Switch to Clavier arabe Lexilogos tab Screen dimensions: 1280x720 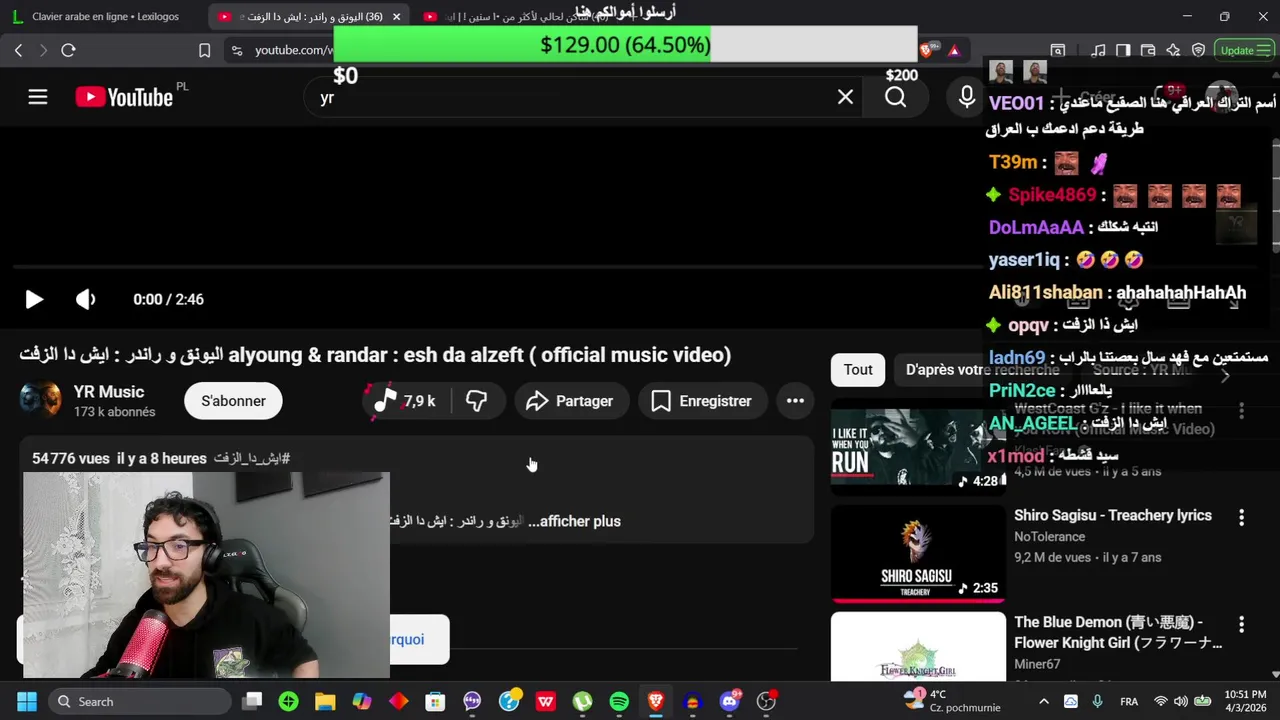(x=105, y=17)
